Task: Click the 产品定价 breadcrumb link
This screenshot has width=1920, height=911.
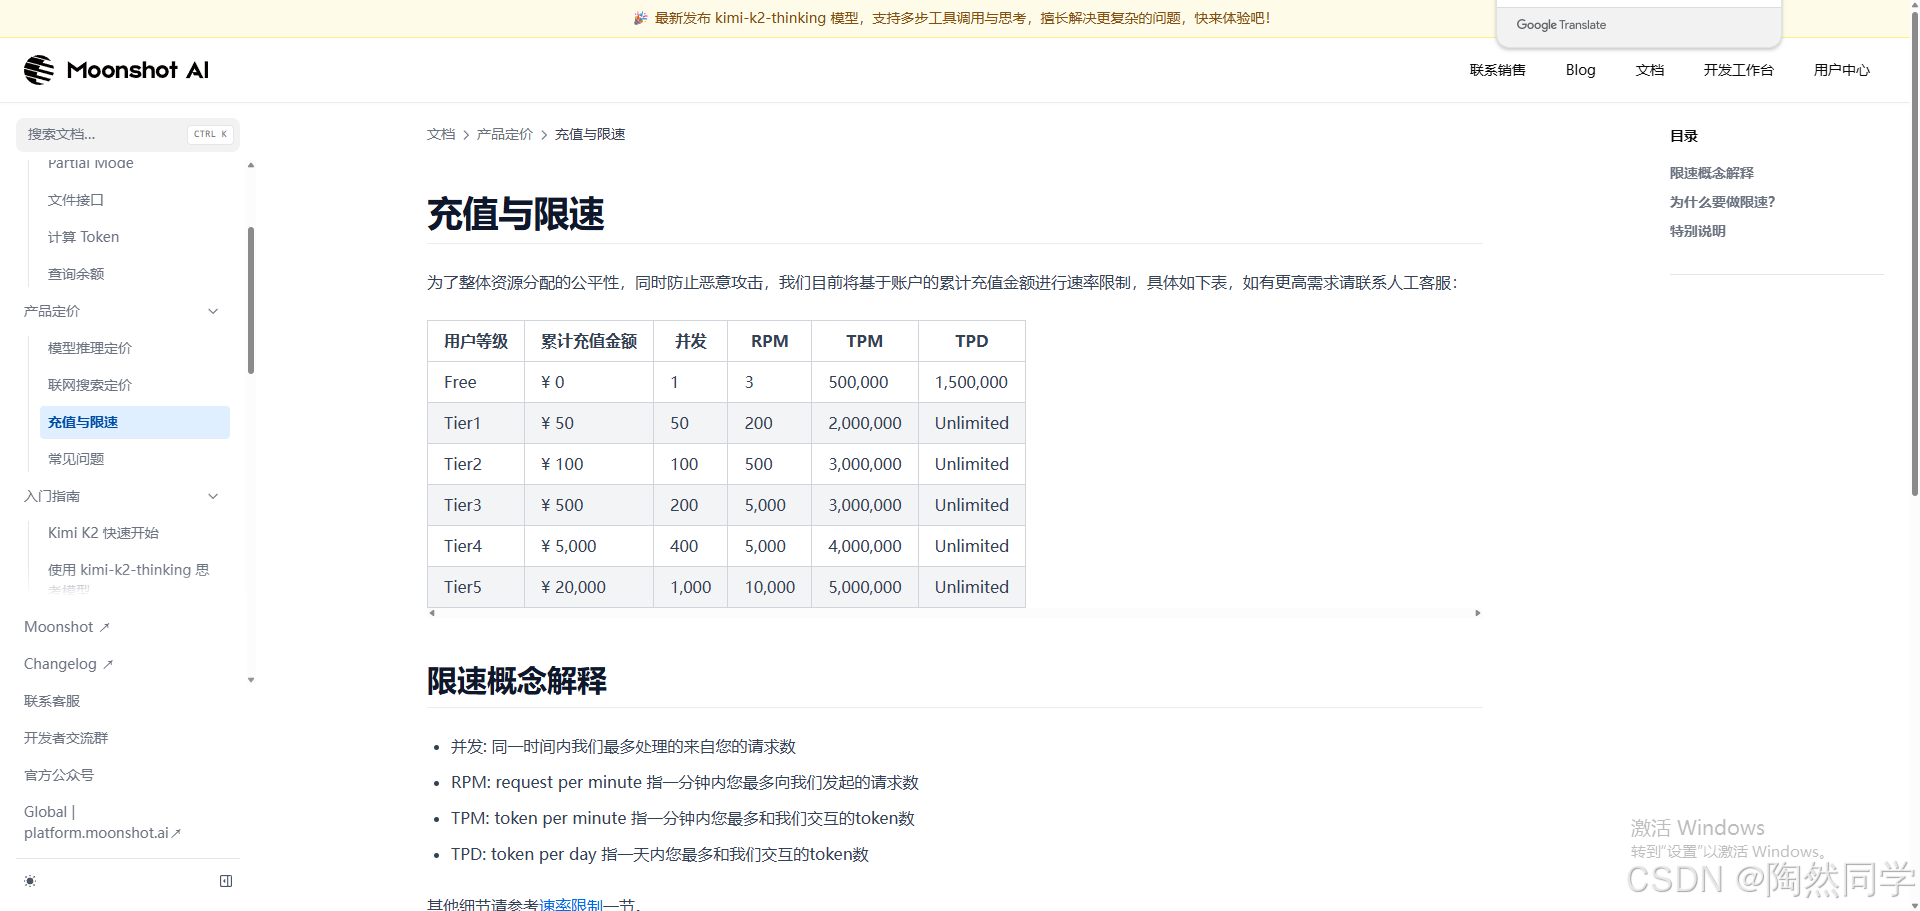Action: point(505,134)
